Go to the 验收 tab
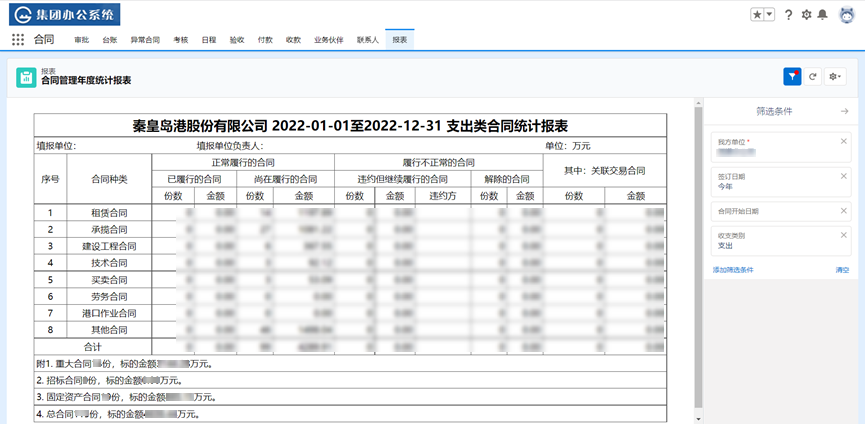 (x=237, y=40)
